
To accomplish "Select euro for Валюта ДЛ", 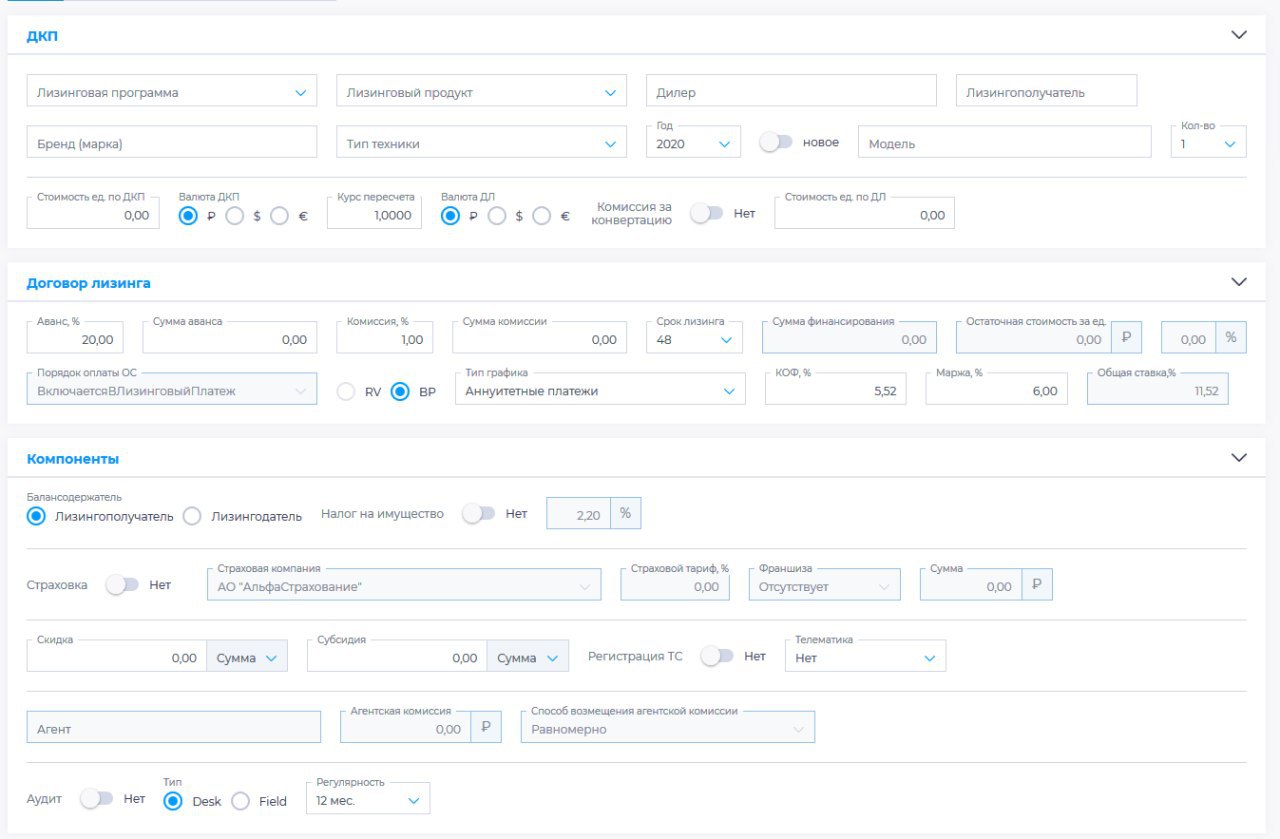I will pos(542,215).
